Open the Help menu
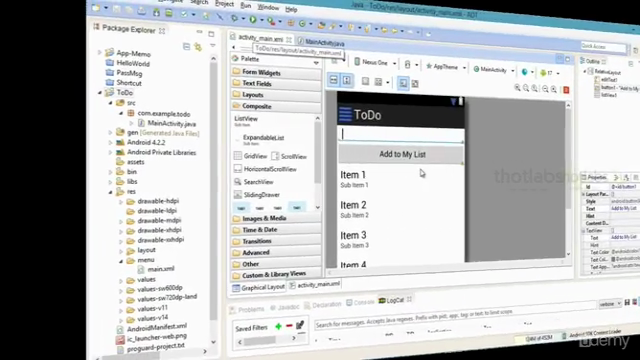640x360 pixels. pos(291,9)
